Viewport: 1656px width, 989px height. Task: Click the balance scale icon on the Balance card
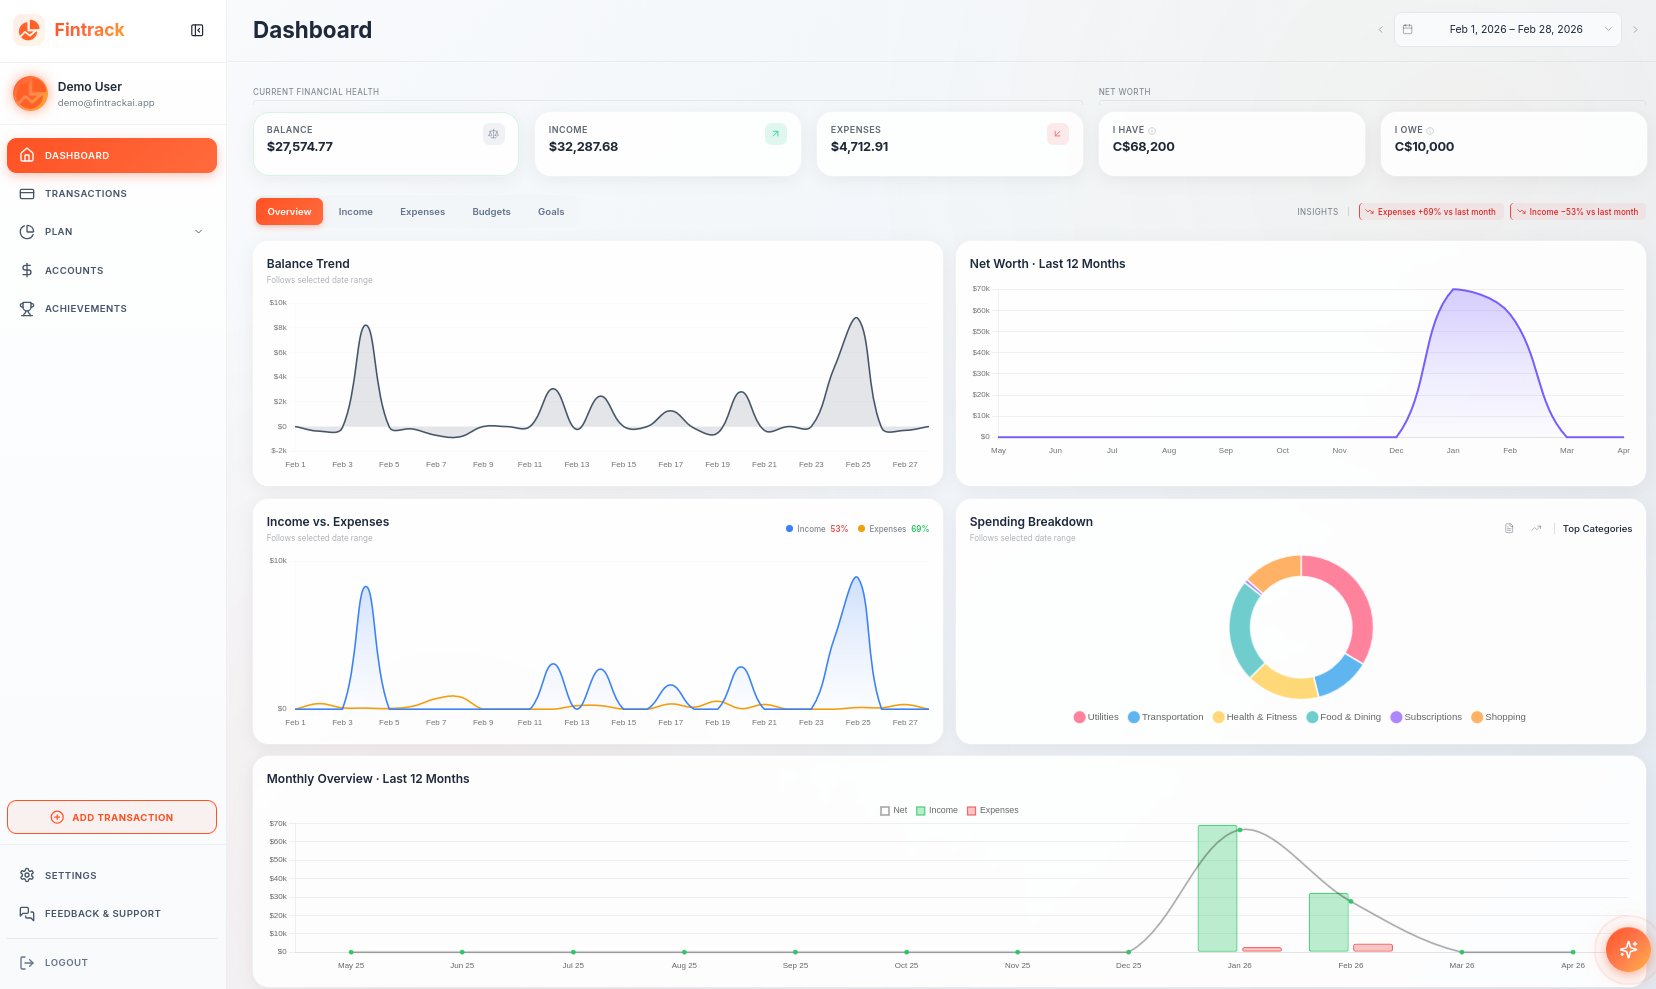(493, 133)
